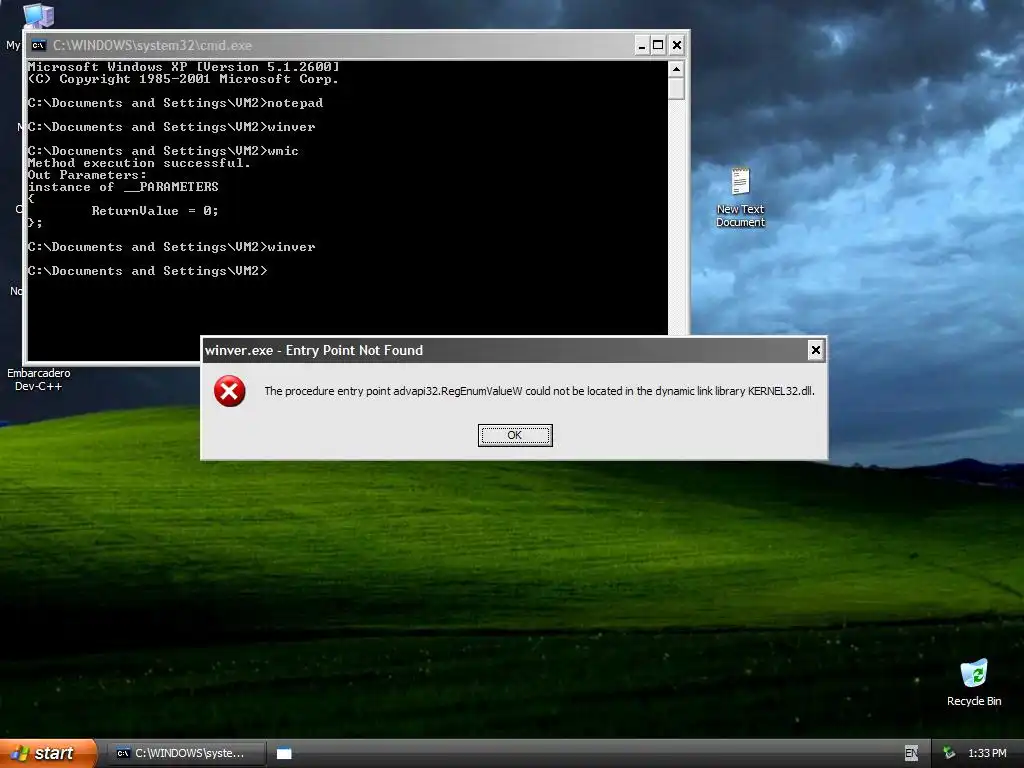Click OK in the winver.exe error dialog
This screenshot has height=768, width=1024.
point(515,435)
